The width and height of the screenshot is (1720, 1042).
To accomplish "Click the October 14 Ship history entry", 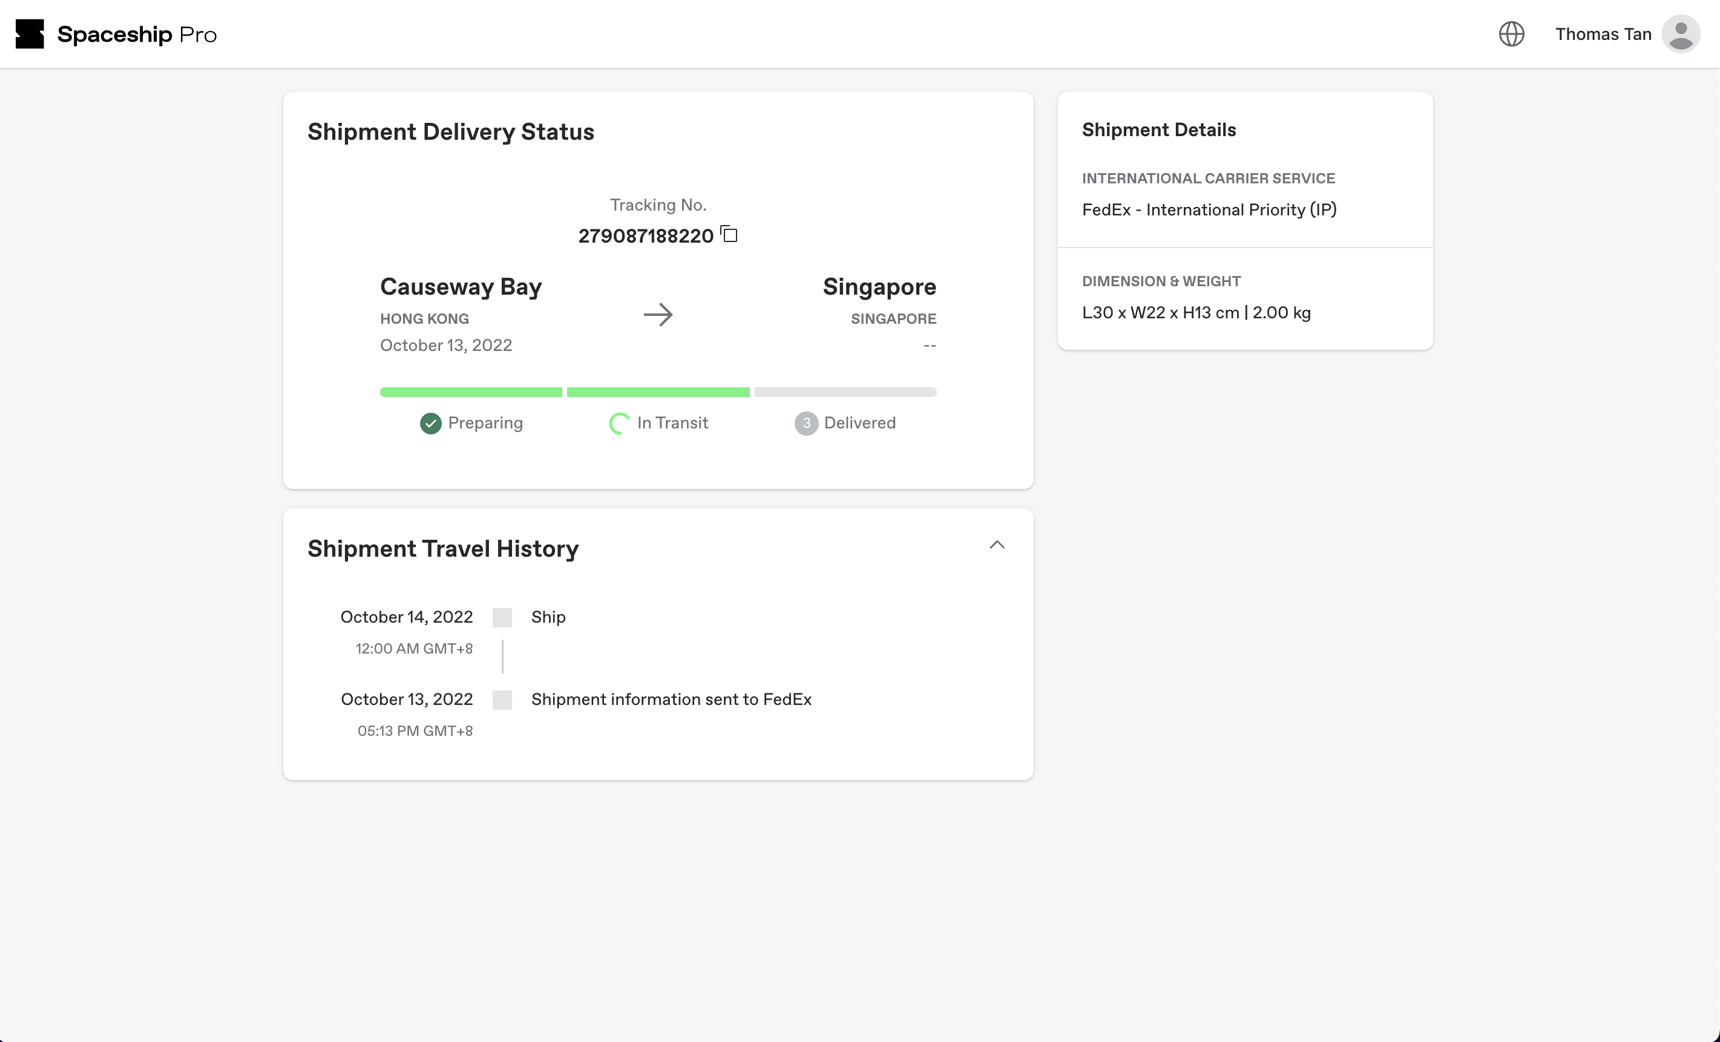I will click(548, 617).
